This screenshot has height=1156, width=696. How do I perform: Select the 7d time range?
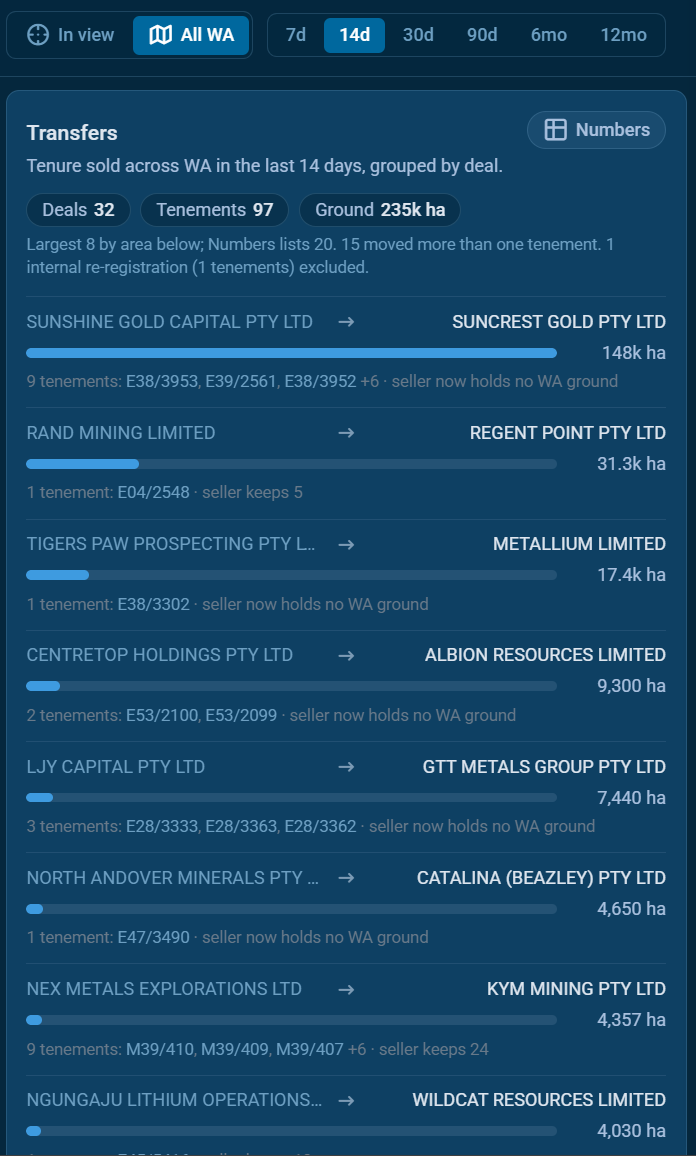(296, 35)
